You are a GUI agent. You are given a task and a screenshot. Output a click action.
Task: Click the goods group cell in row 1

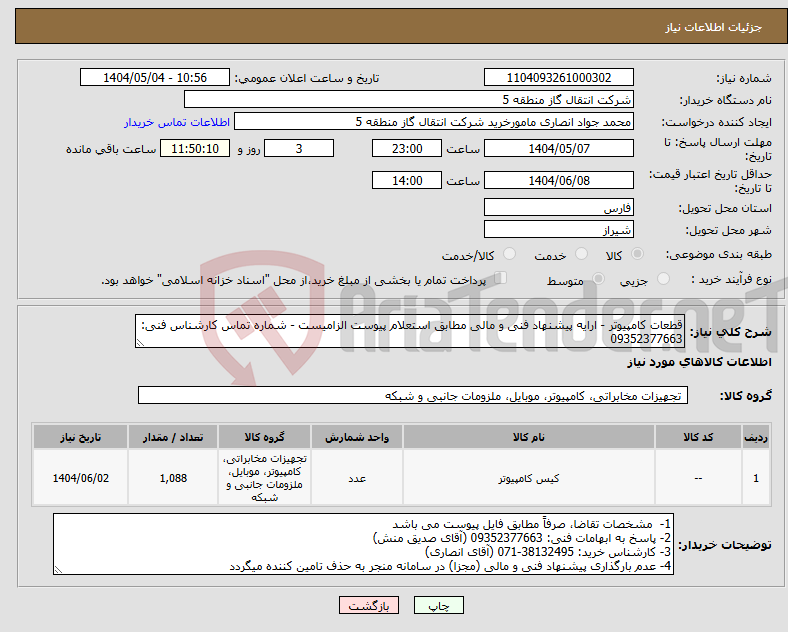point(264,478)
